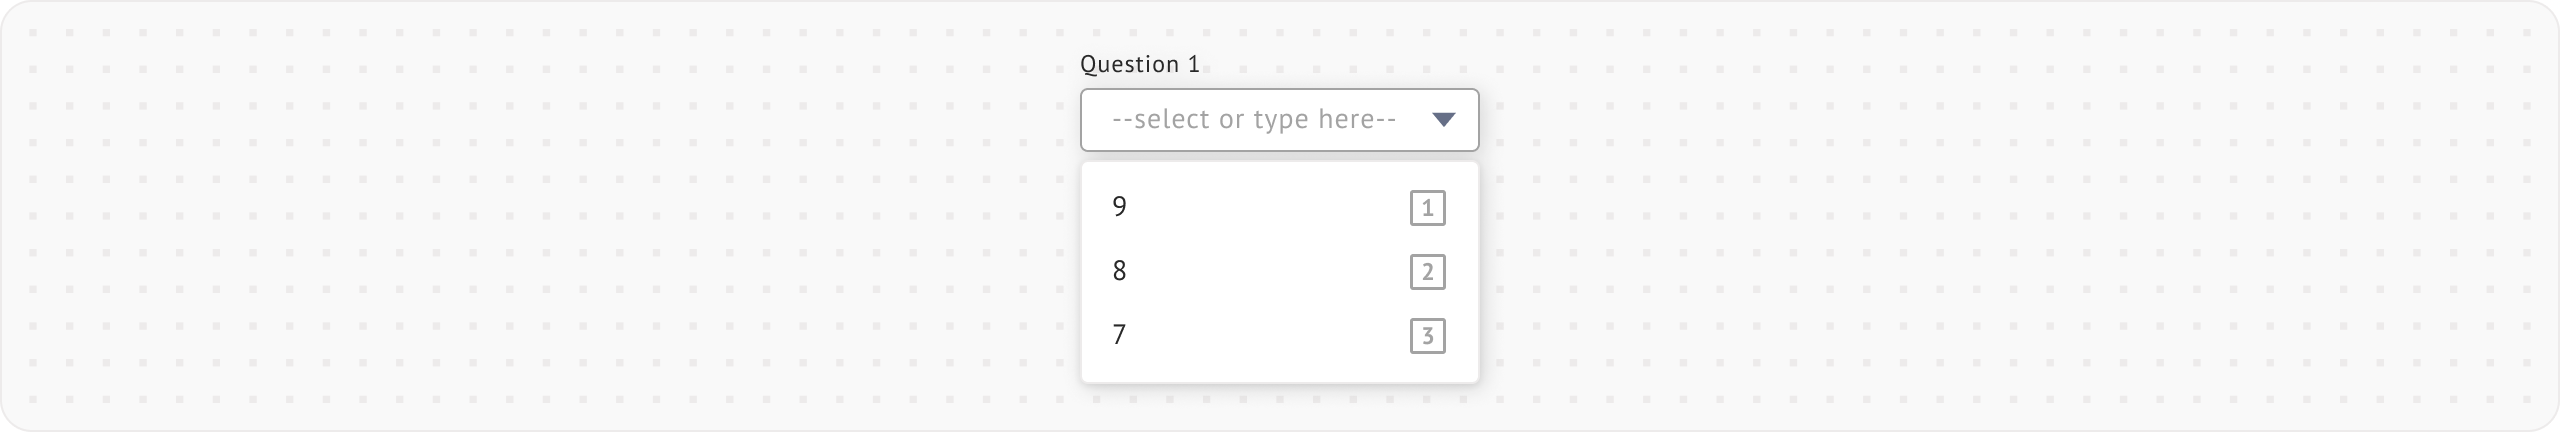Click the shortcut badge 1 icon
Image resolution: width=2560 pixels, height=432 pixels.
1427,208
